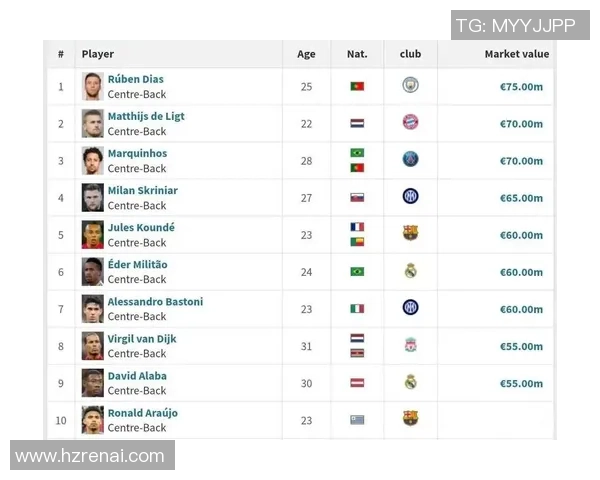Click the Austria flag icon
This screenshot has height=480, width=600.
pyautogui.click(x=357, y=383)
